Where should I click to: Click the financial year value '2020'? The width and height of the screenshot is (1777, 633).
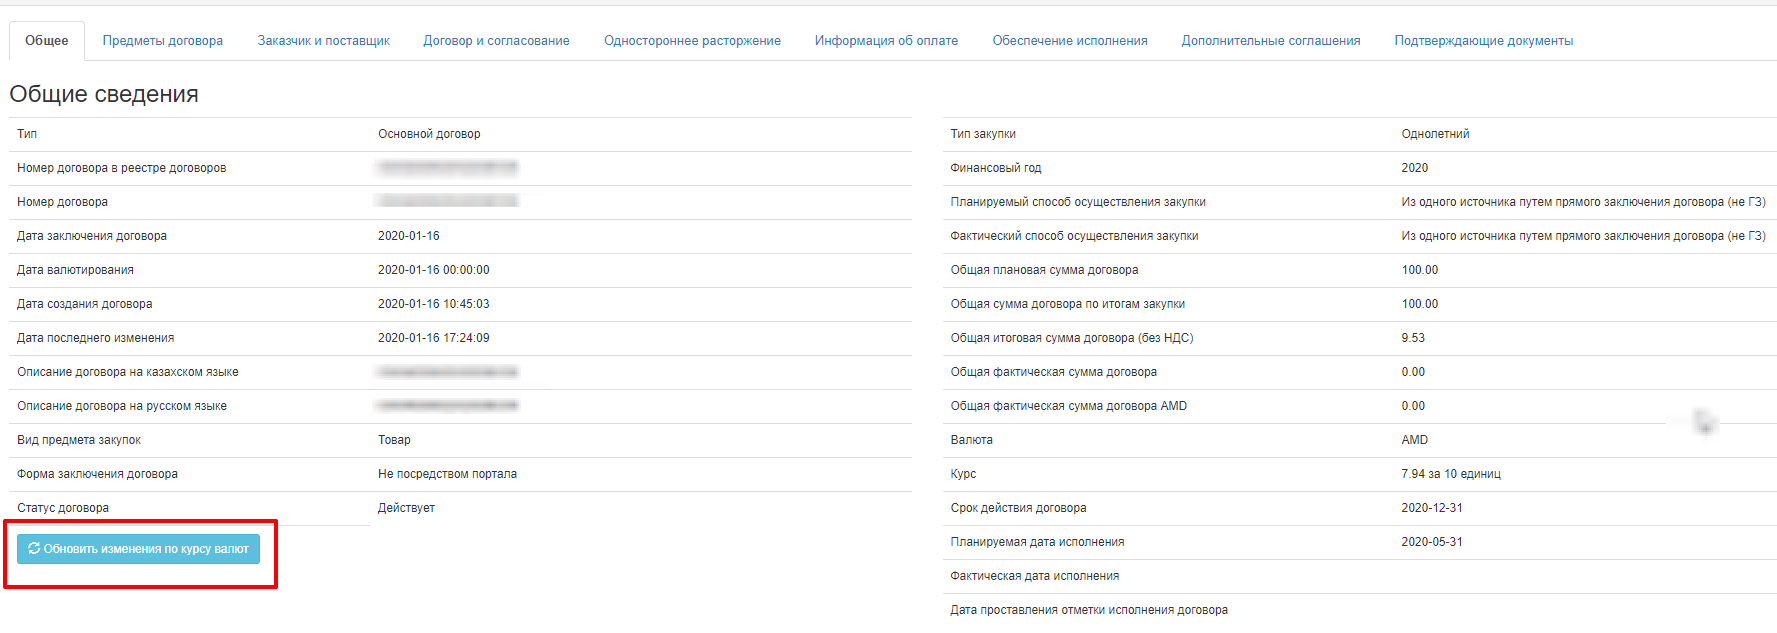pyautogui.click(x=1414, y=168)
